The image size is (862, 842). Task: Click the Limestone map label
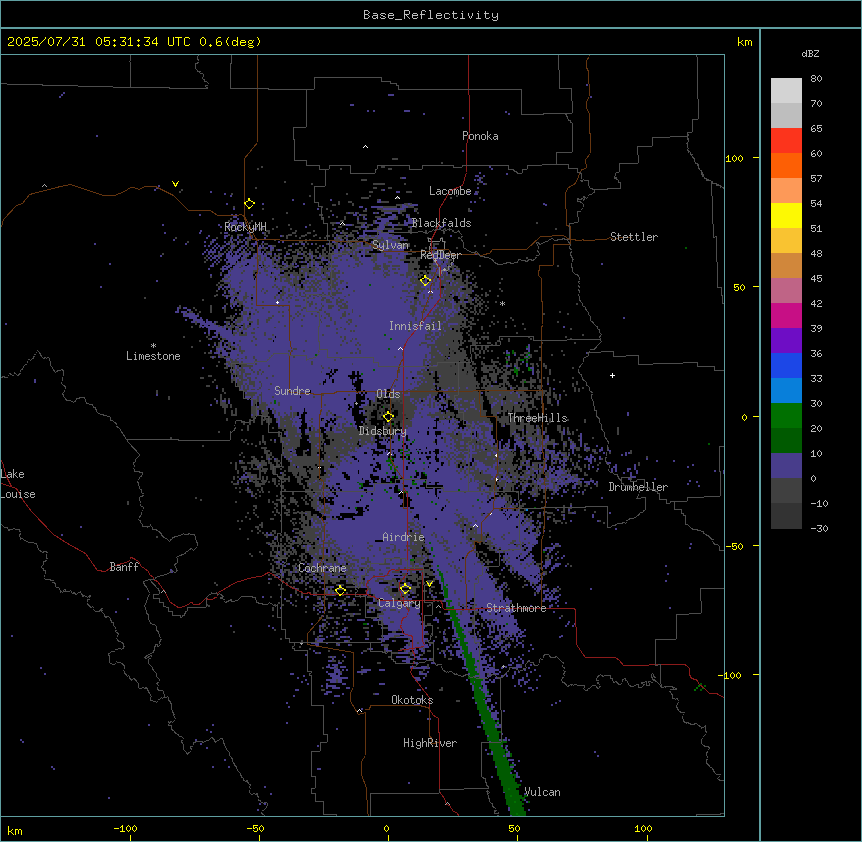(x=153, y=356)
